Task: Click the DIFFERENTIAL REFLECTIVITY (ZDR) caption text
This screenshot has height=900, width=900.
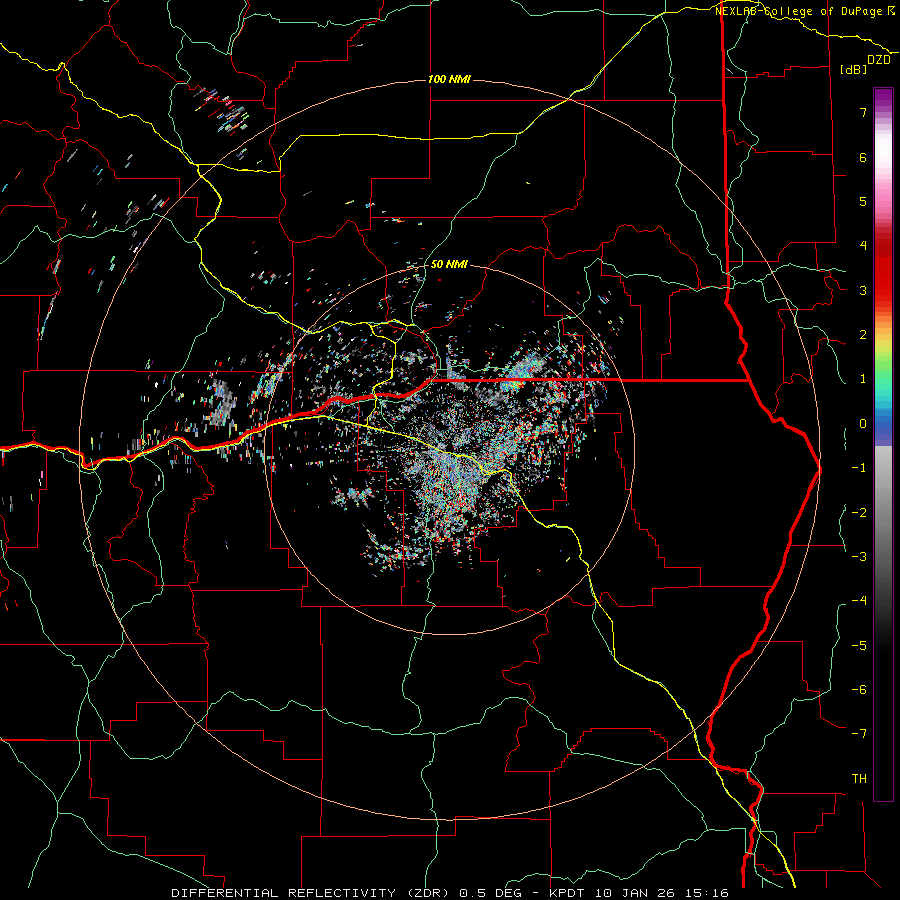Action: 312,893
